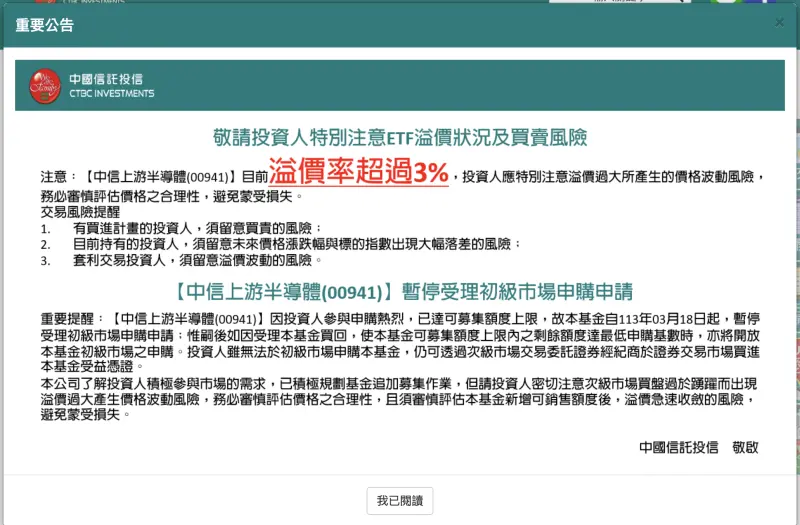This screenshot has width=800, height=525.
Task: Click the paragraph starting with 重要提醒
Action: coord(401,343)
